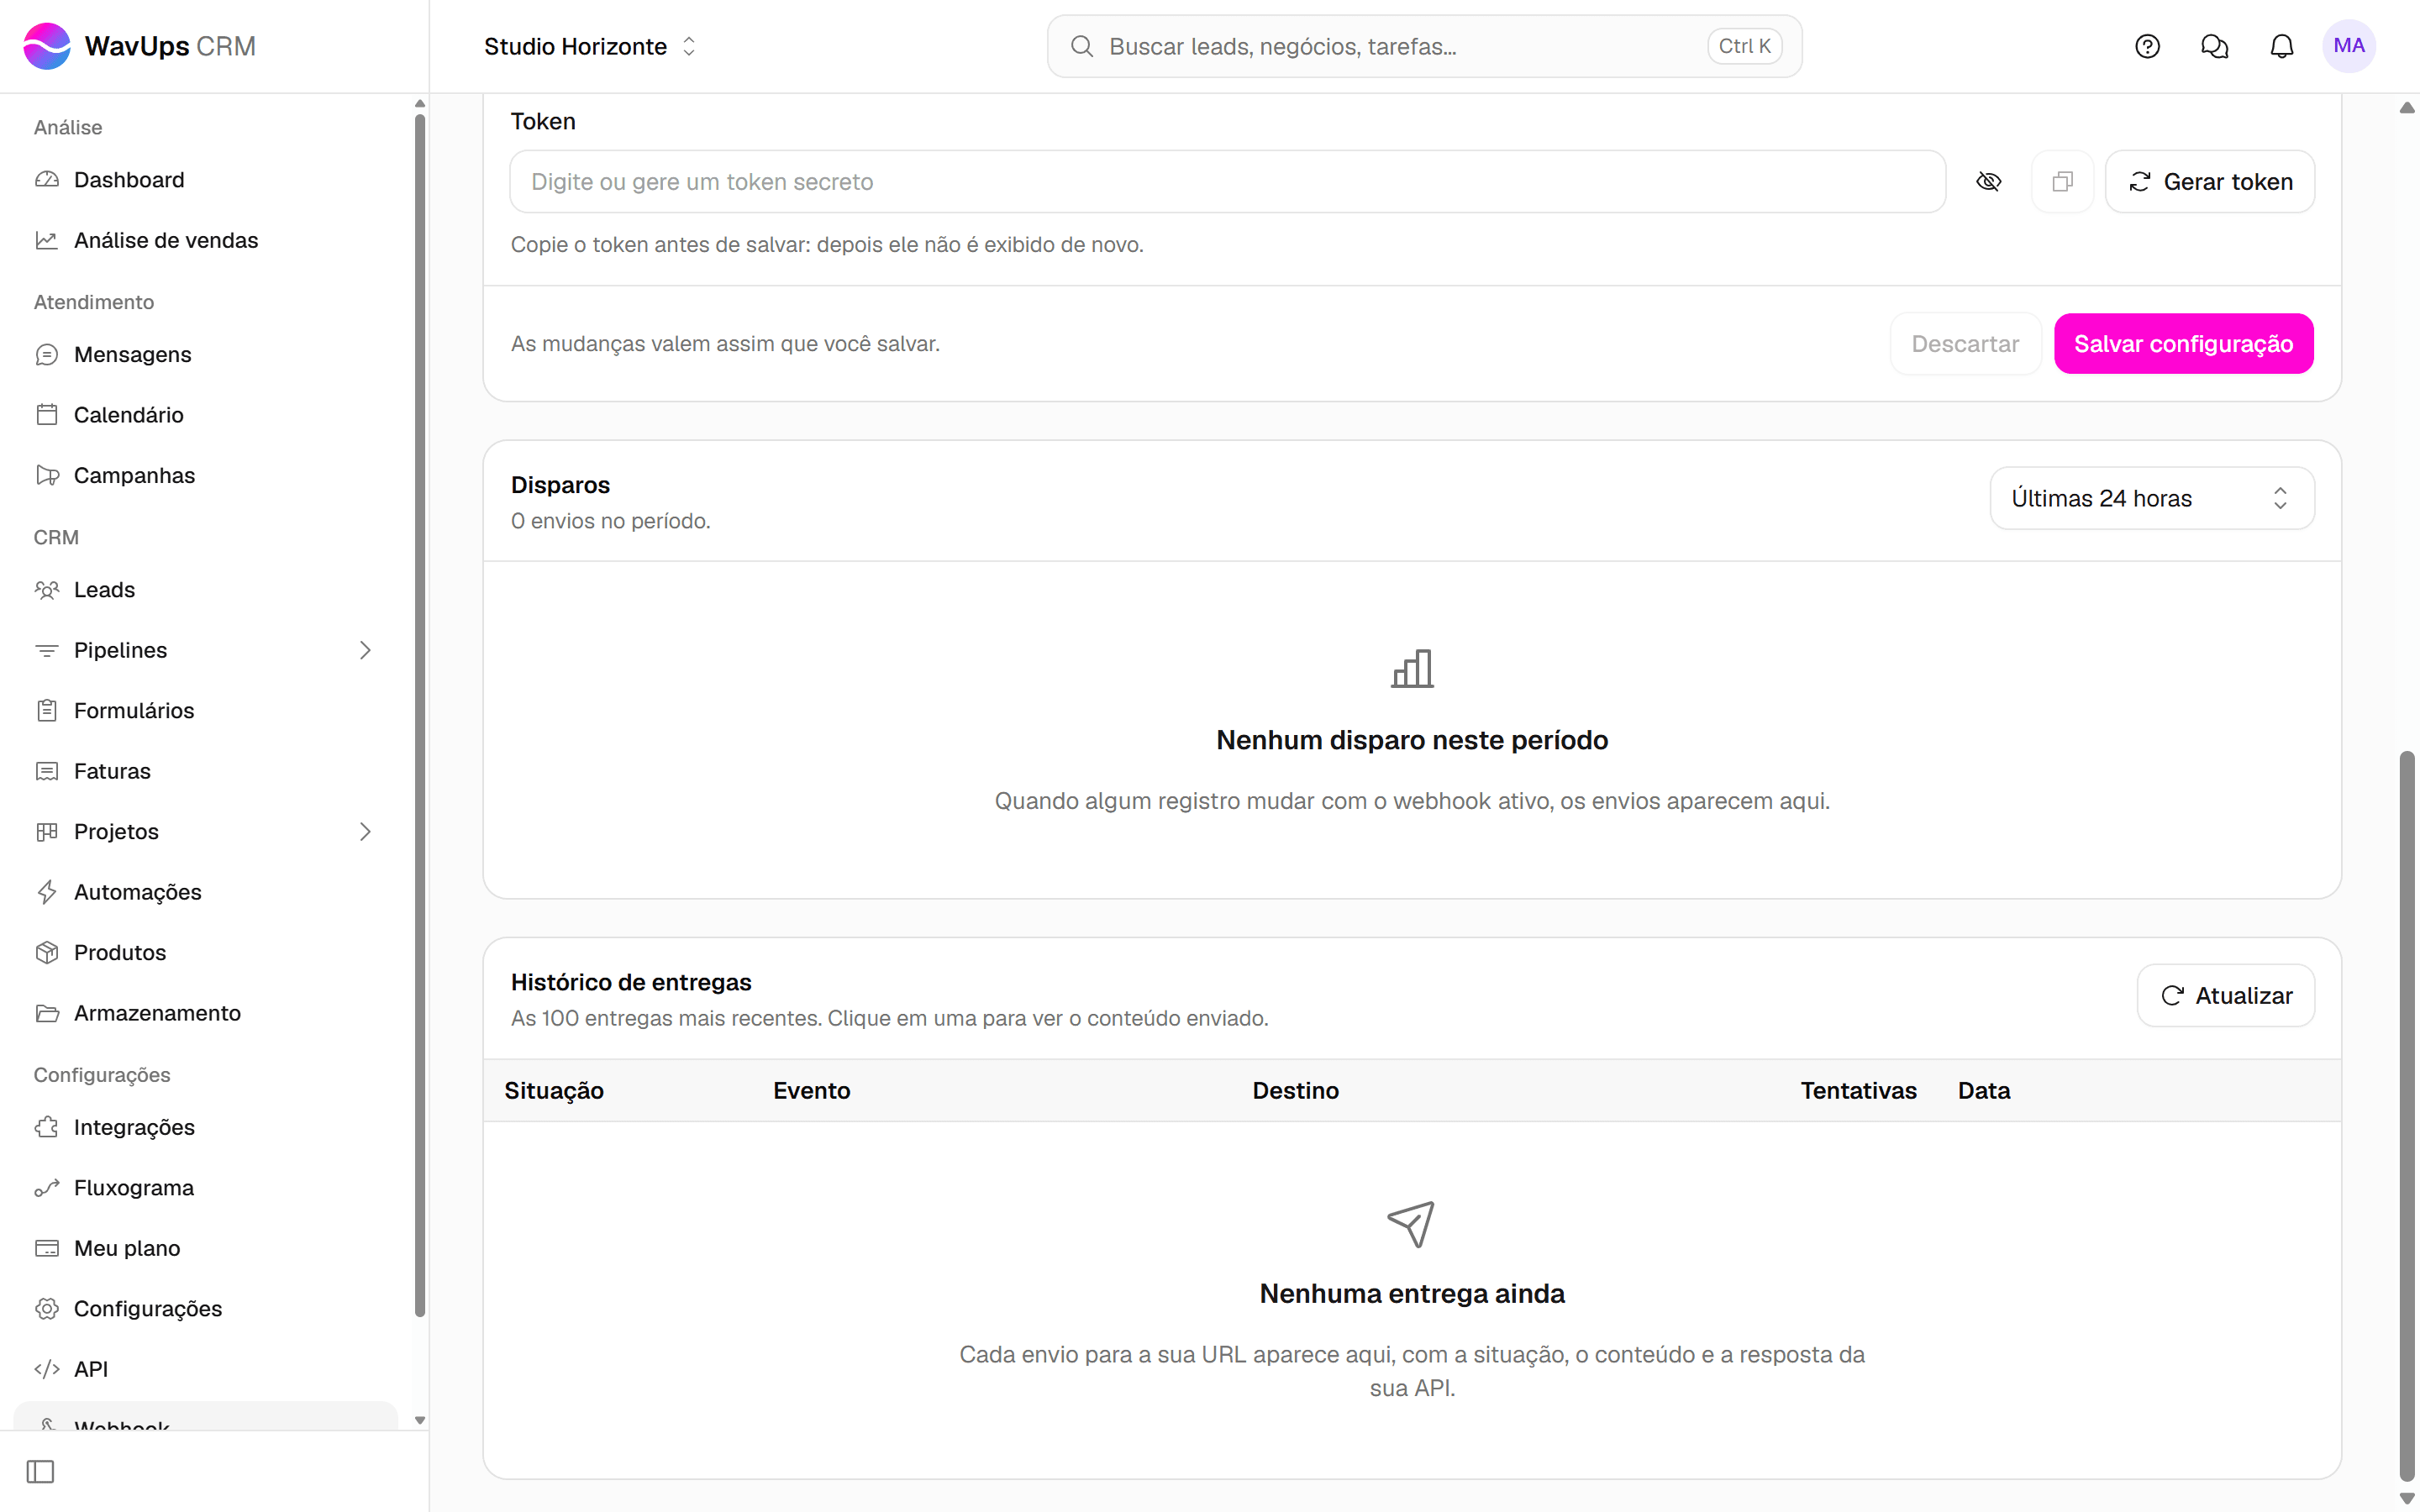The width and height of the screenshot is (2420, 1512).
Task: Open notifications bell
Action: click(x=2281, y=46)
